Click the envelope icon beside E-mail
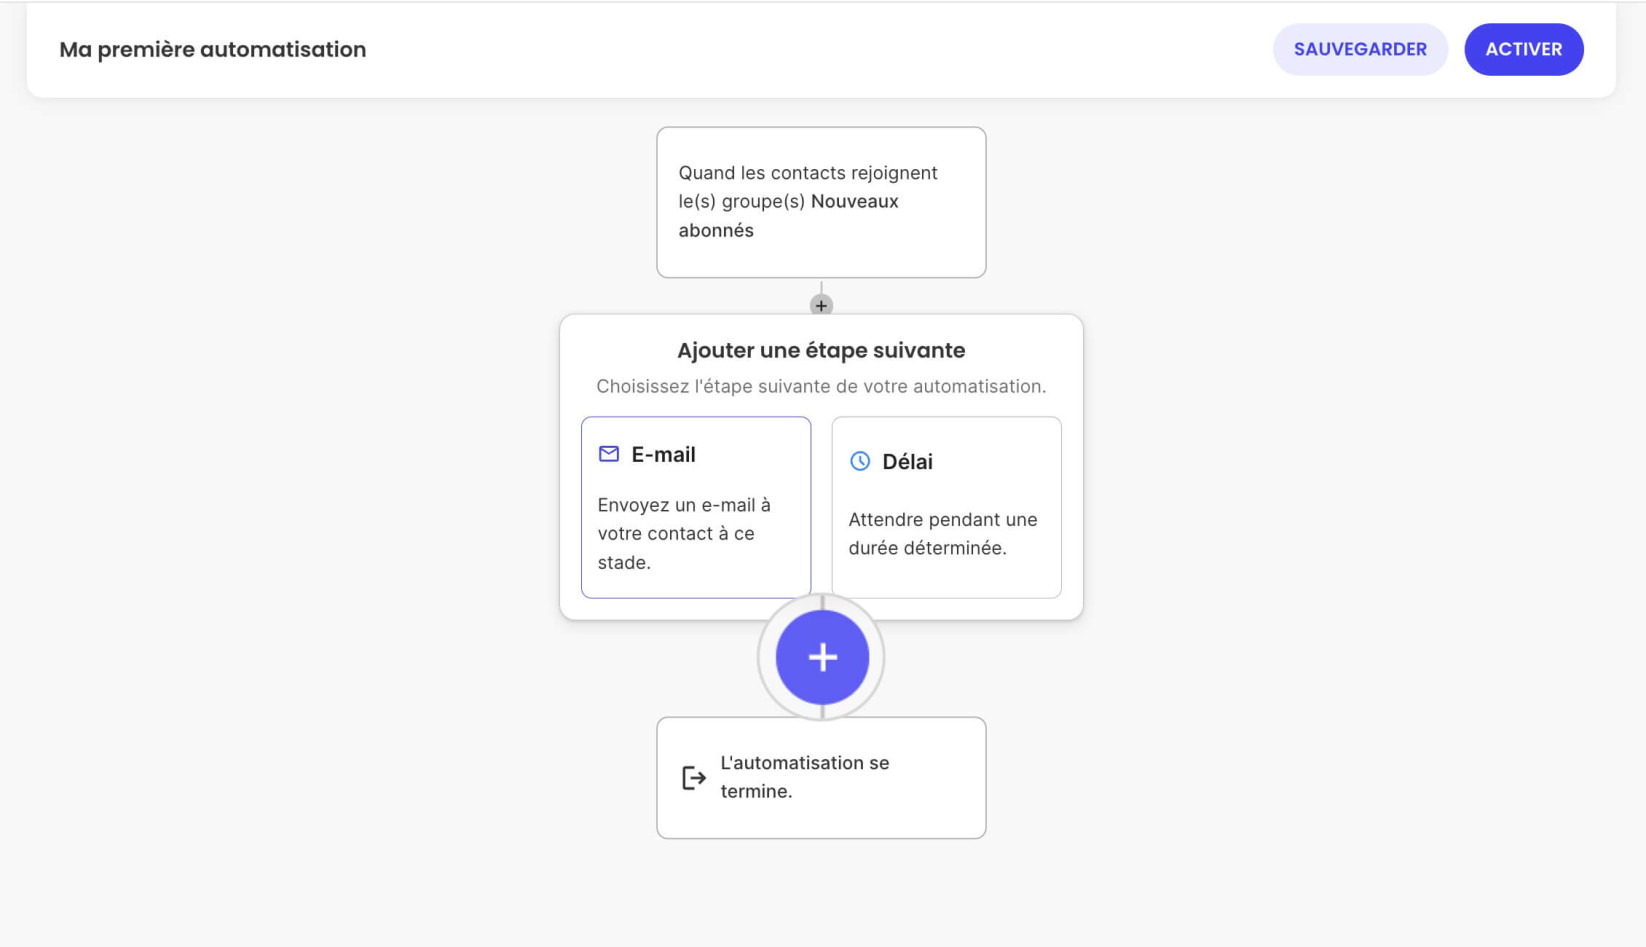The width and height of the screenshot is (1646, 947). pyautogui.click(x=608, y=454)
